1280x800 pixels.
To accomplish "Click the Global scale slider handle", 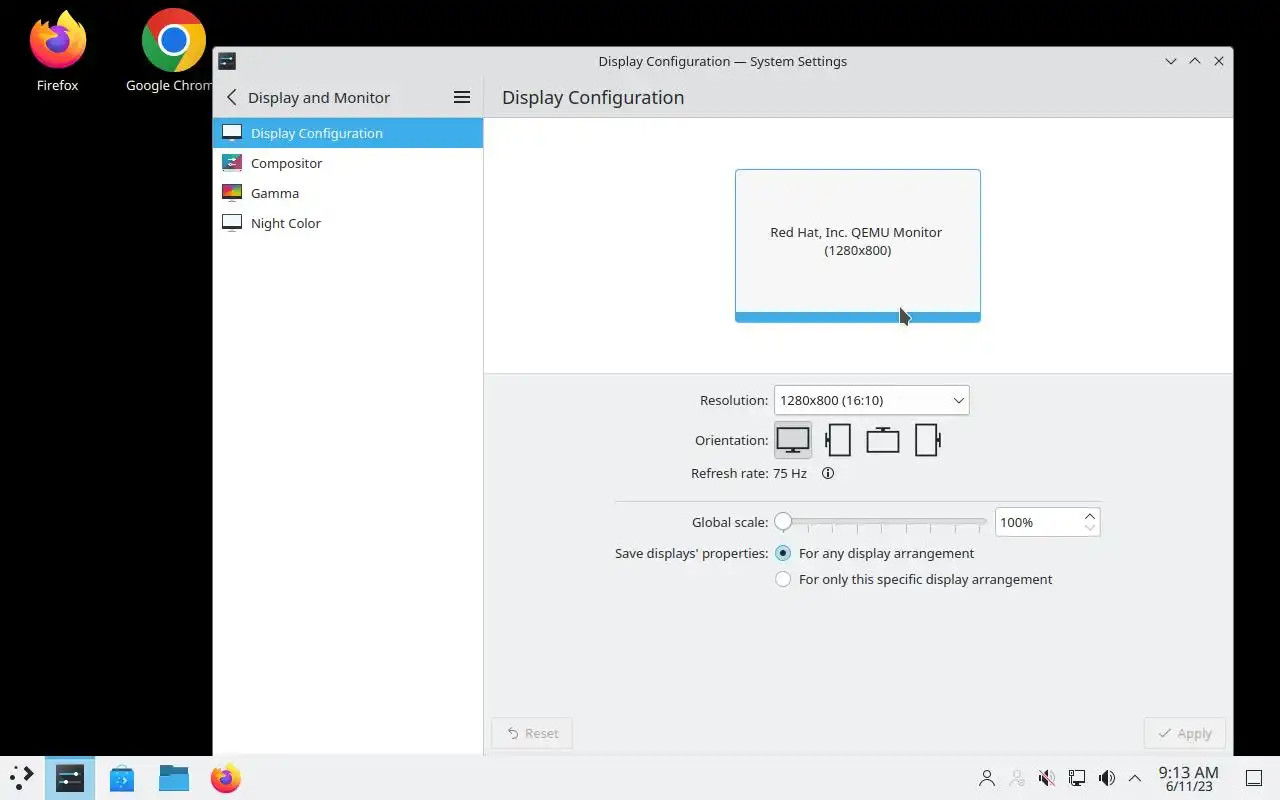I will point(783,521).
